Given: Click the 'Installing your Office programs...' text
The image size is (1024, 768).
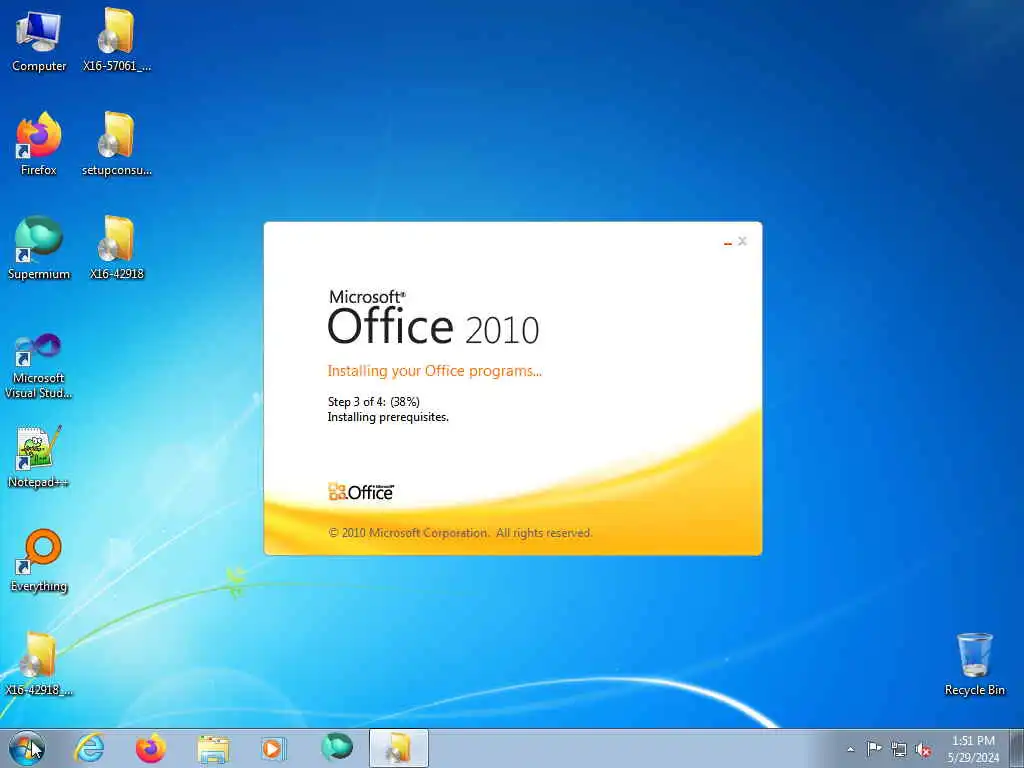Looking at the screenshot, I should (x=434, y=371).
